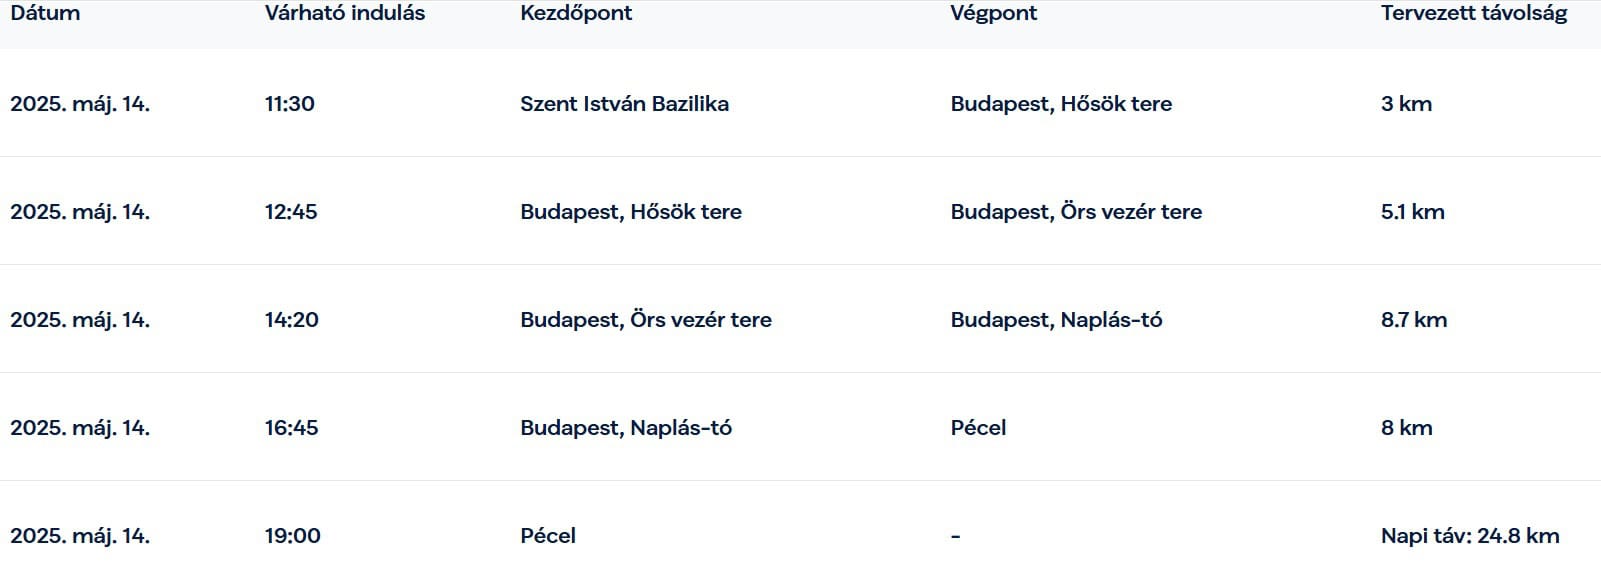Select the Naplás-tó endpoint in the 14:20 row
The width and height of the screenshot is (1601, 568).
1056,320
